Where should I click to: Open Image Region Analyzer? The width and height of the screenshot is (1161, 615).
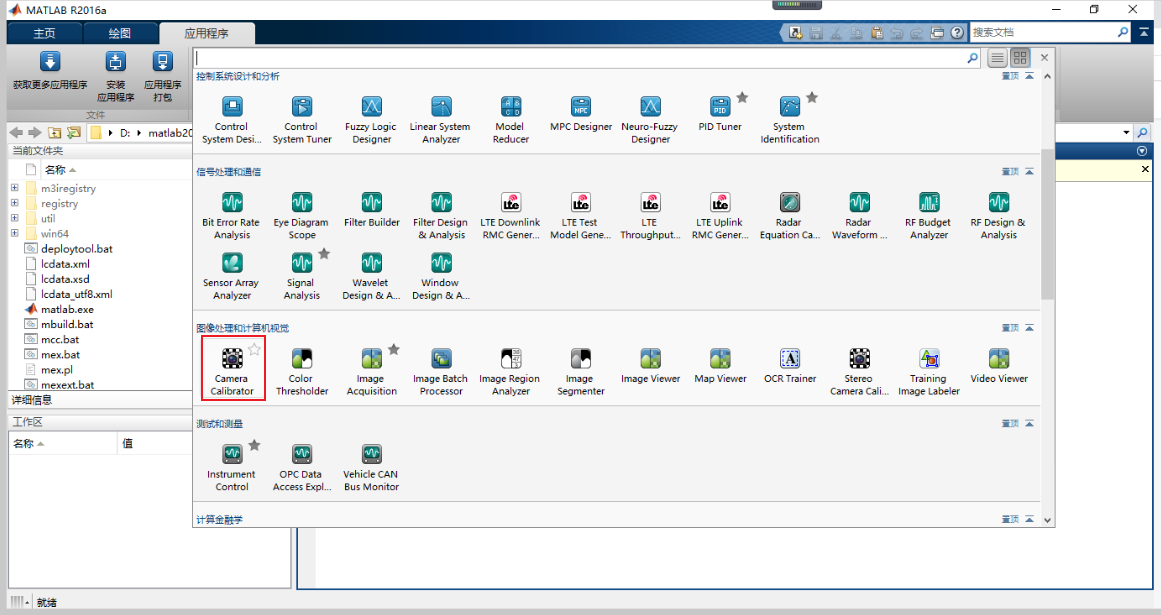510,372
